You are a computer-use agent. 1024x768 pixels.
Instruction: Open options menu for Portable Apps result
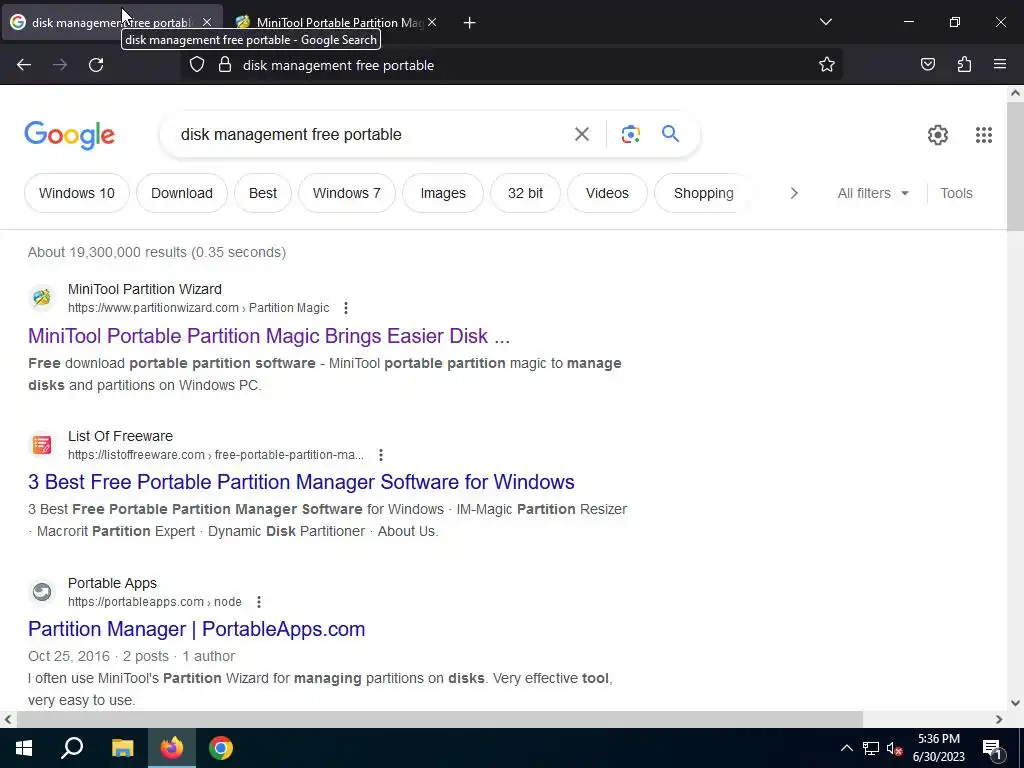point(259,602)
